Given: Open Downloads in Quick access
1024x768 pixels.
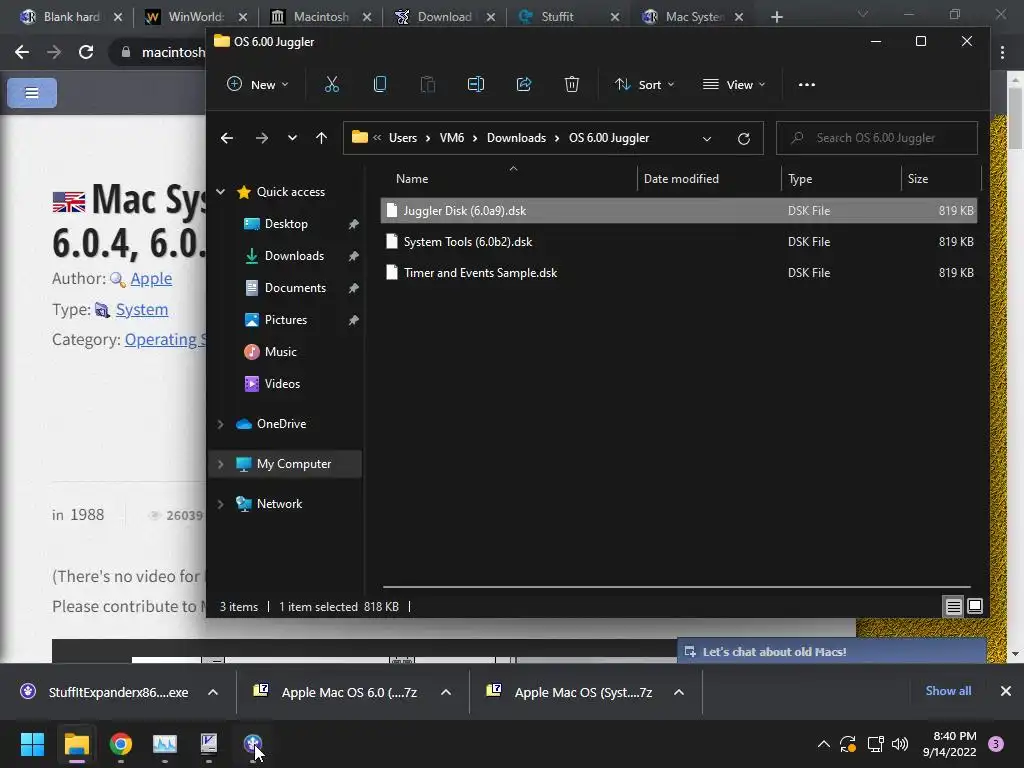Looking at the screenshot, I should pos(294,256).
